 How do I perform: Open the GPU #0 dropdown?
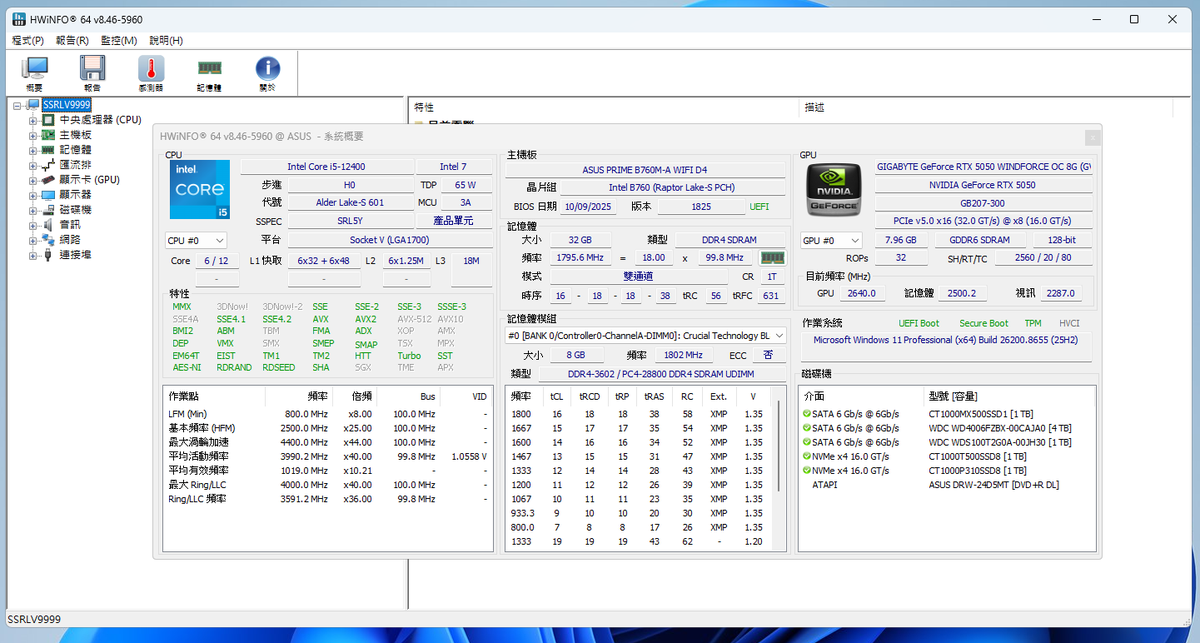coord(832,240)
